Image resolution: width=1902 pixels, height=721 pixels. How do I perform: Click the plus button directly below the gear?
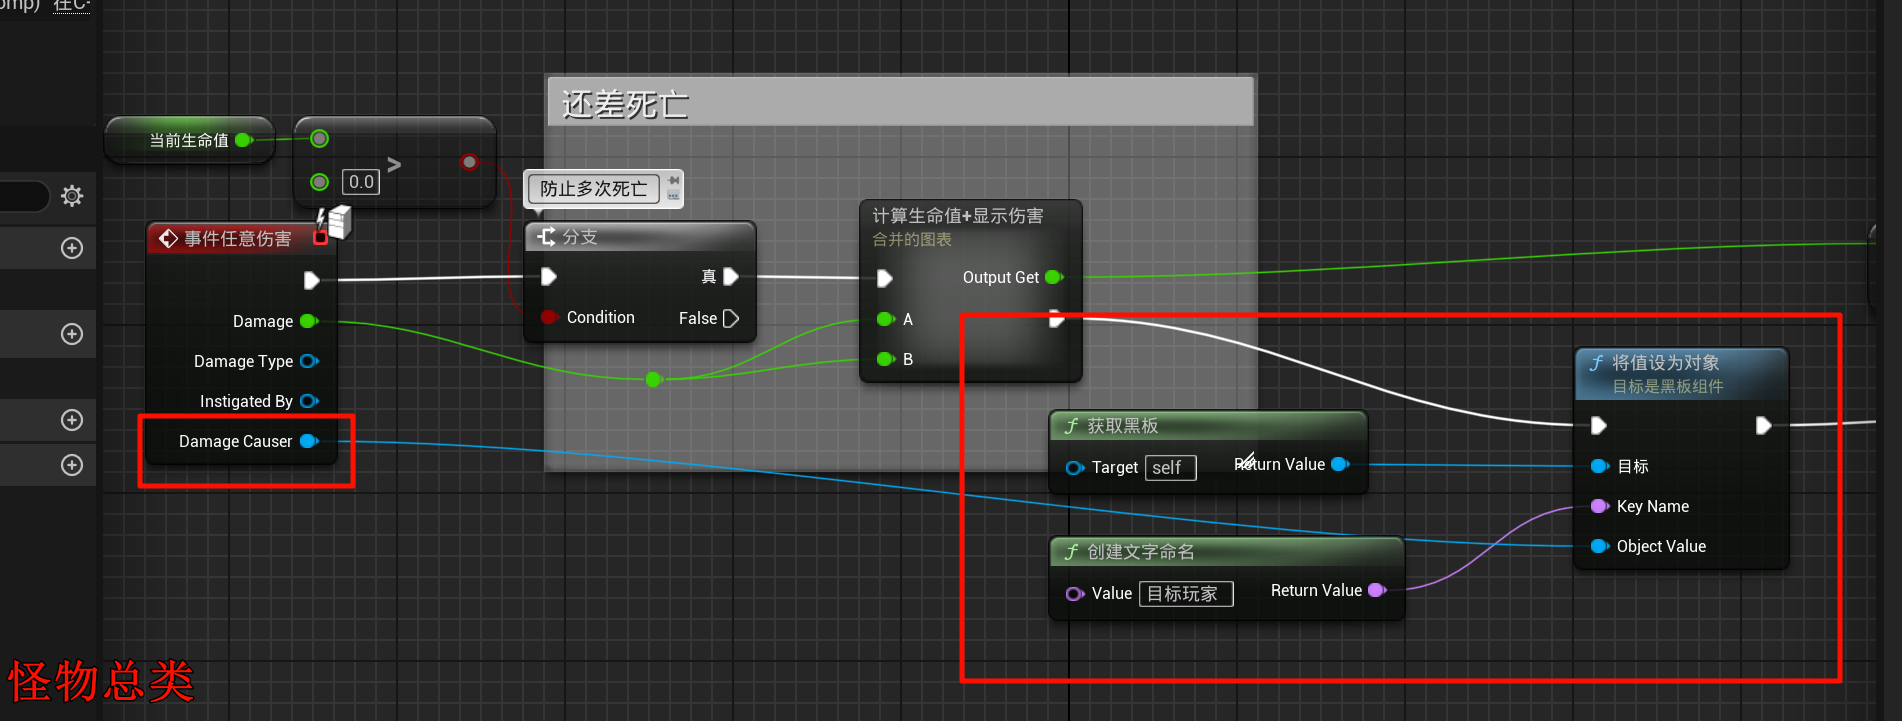pos(72,248)
